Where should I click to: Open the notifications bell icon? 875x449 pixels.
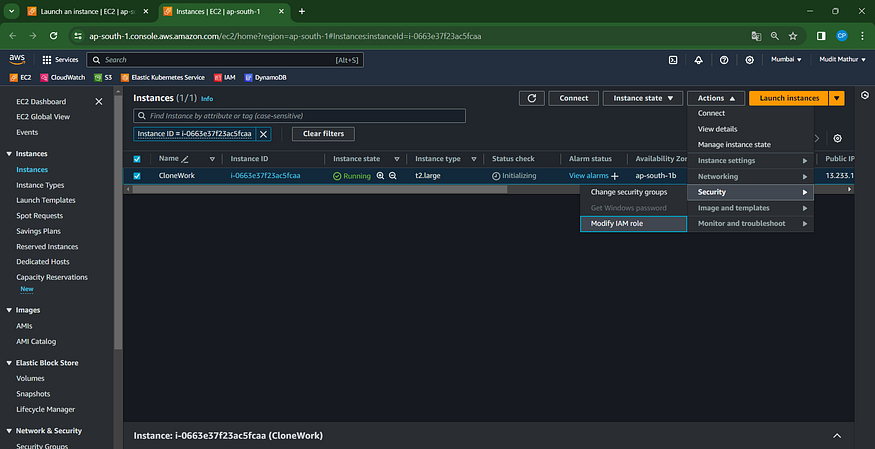[699, 60]
